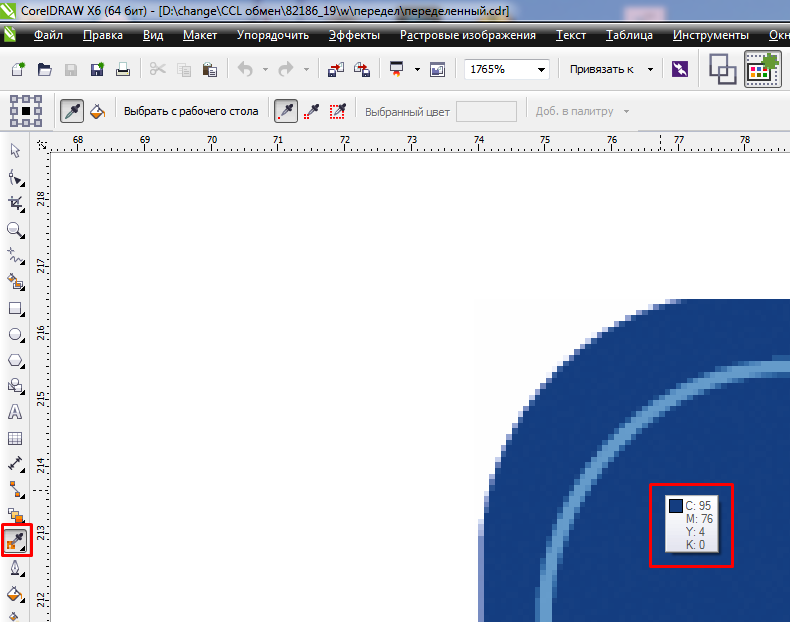
Task: Select the Polygon tool
Action: click(x=16, y=361)
